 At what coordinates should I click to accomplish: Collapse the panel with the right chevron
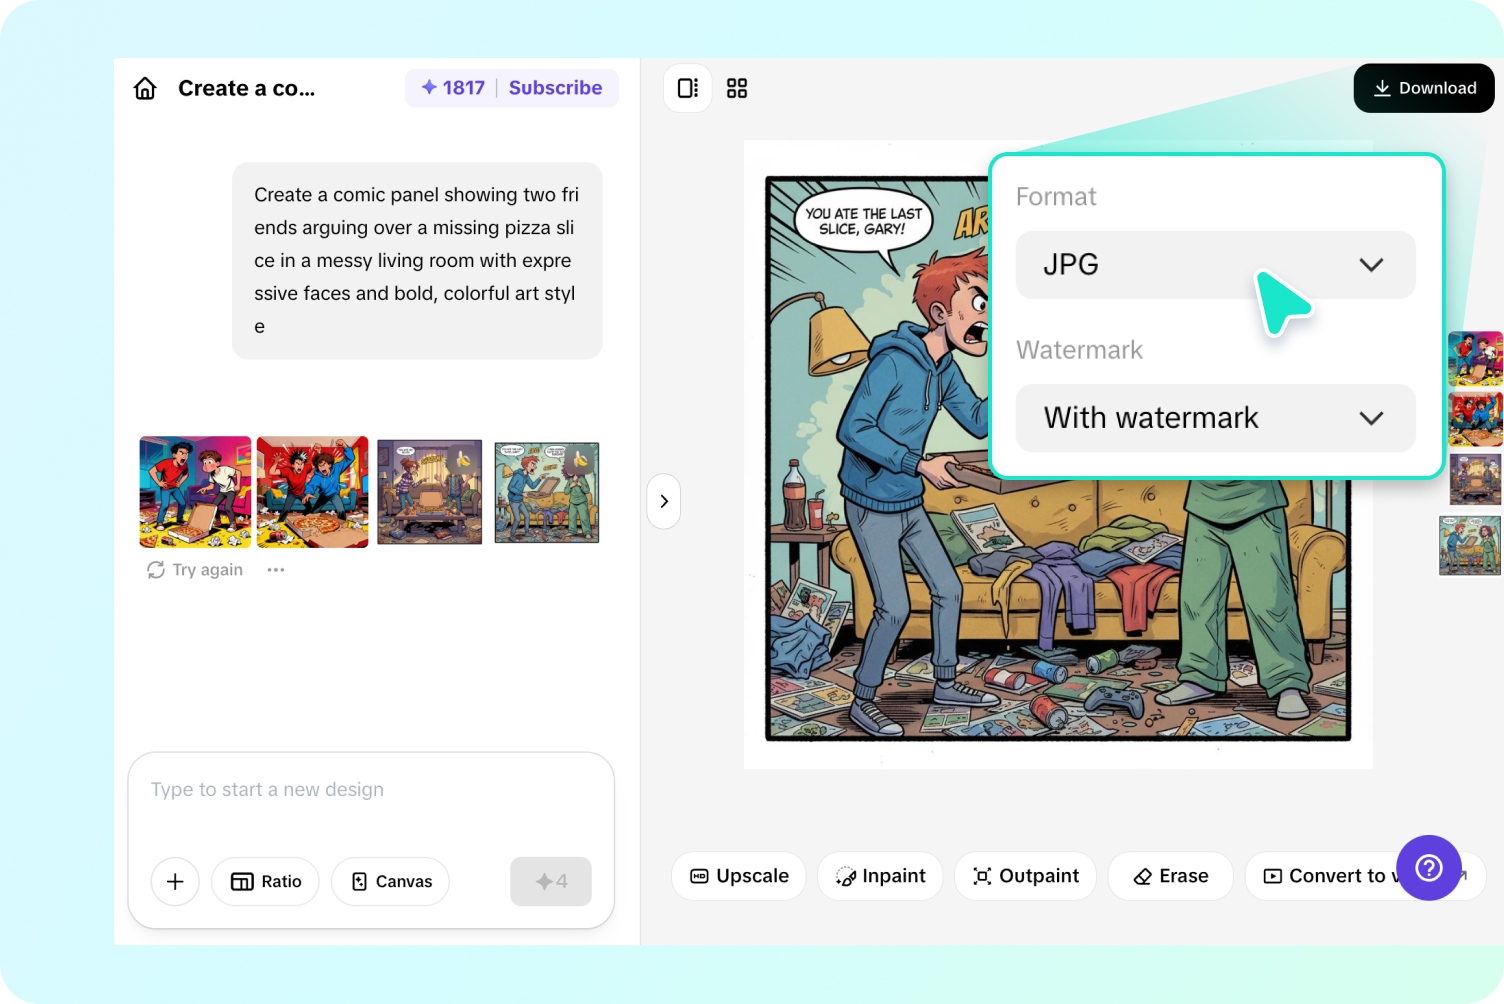click(664, 501)
